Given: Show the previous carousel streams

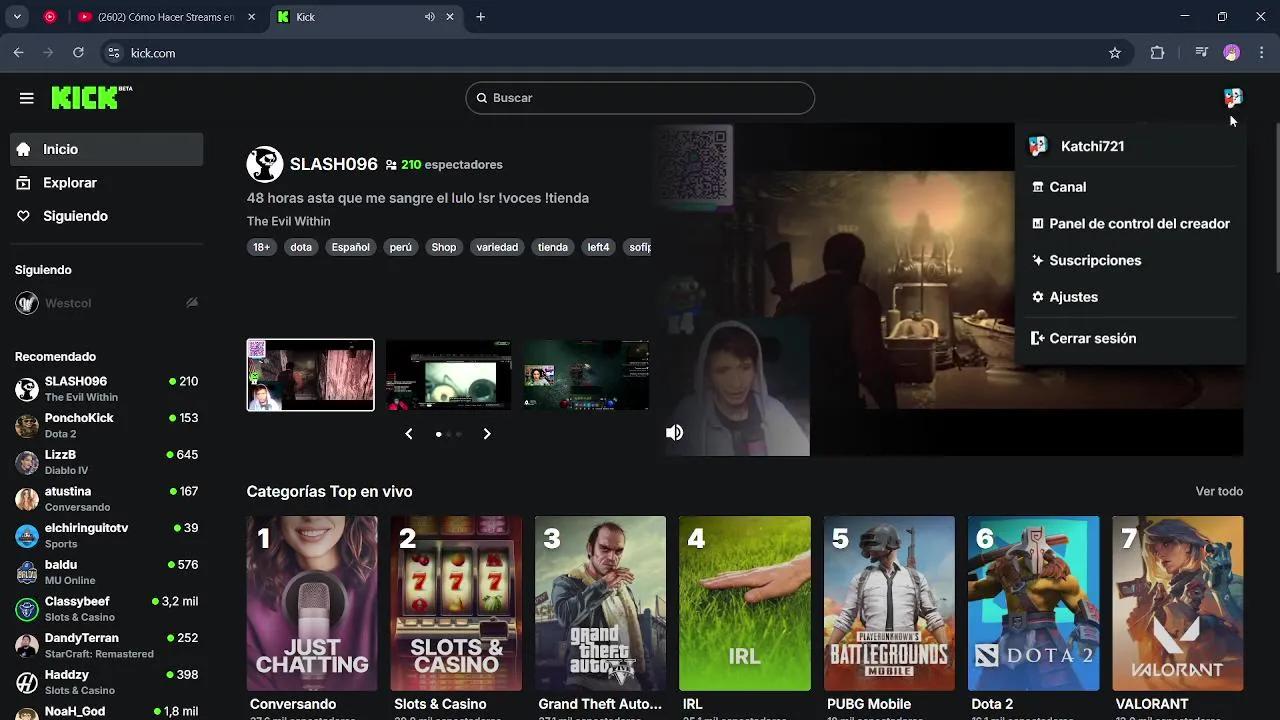Looking at the screenshot, I should point(409,434).
